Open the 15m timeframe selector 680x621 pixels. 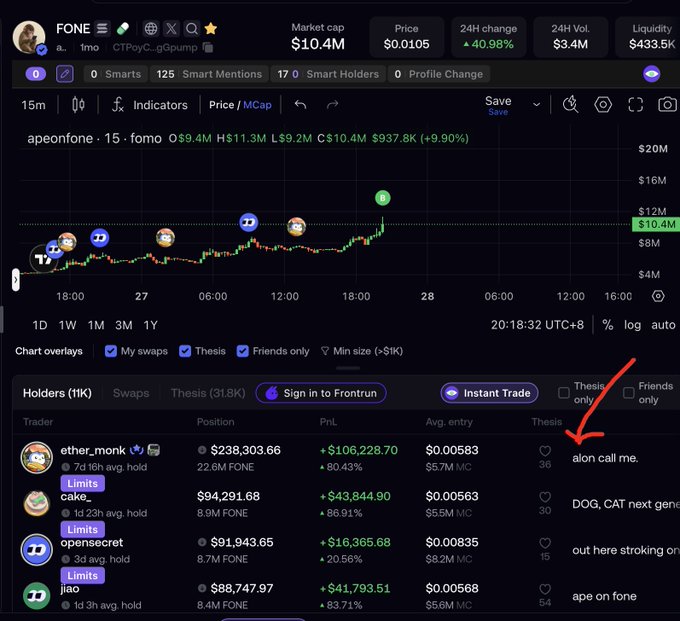(33, 105)
